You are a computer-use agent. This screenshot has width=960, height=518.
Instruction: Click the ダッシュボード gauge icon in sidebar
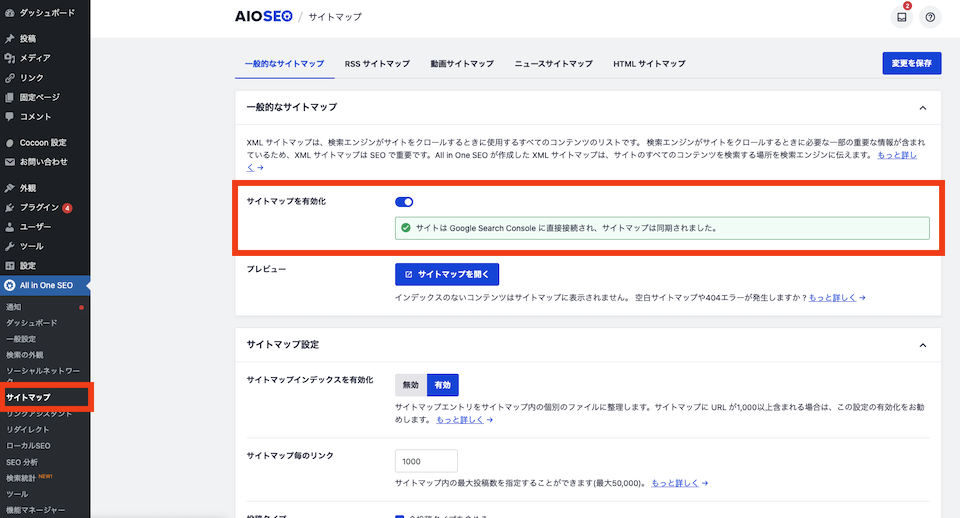(10, 12)
